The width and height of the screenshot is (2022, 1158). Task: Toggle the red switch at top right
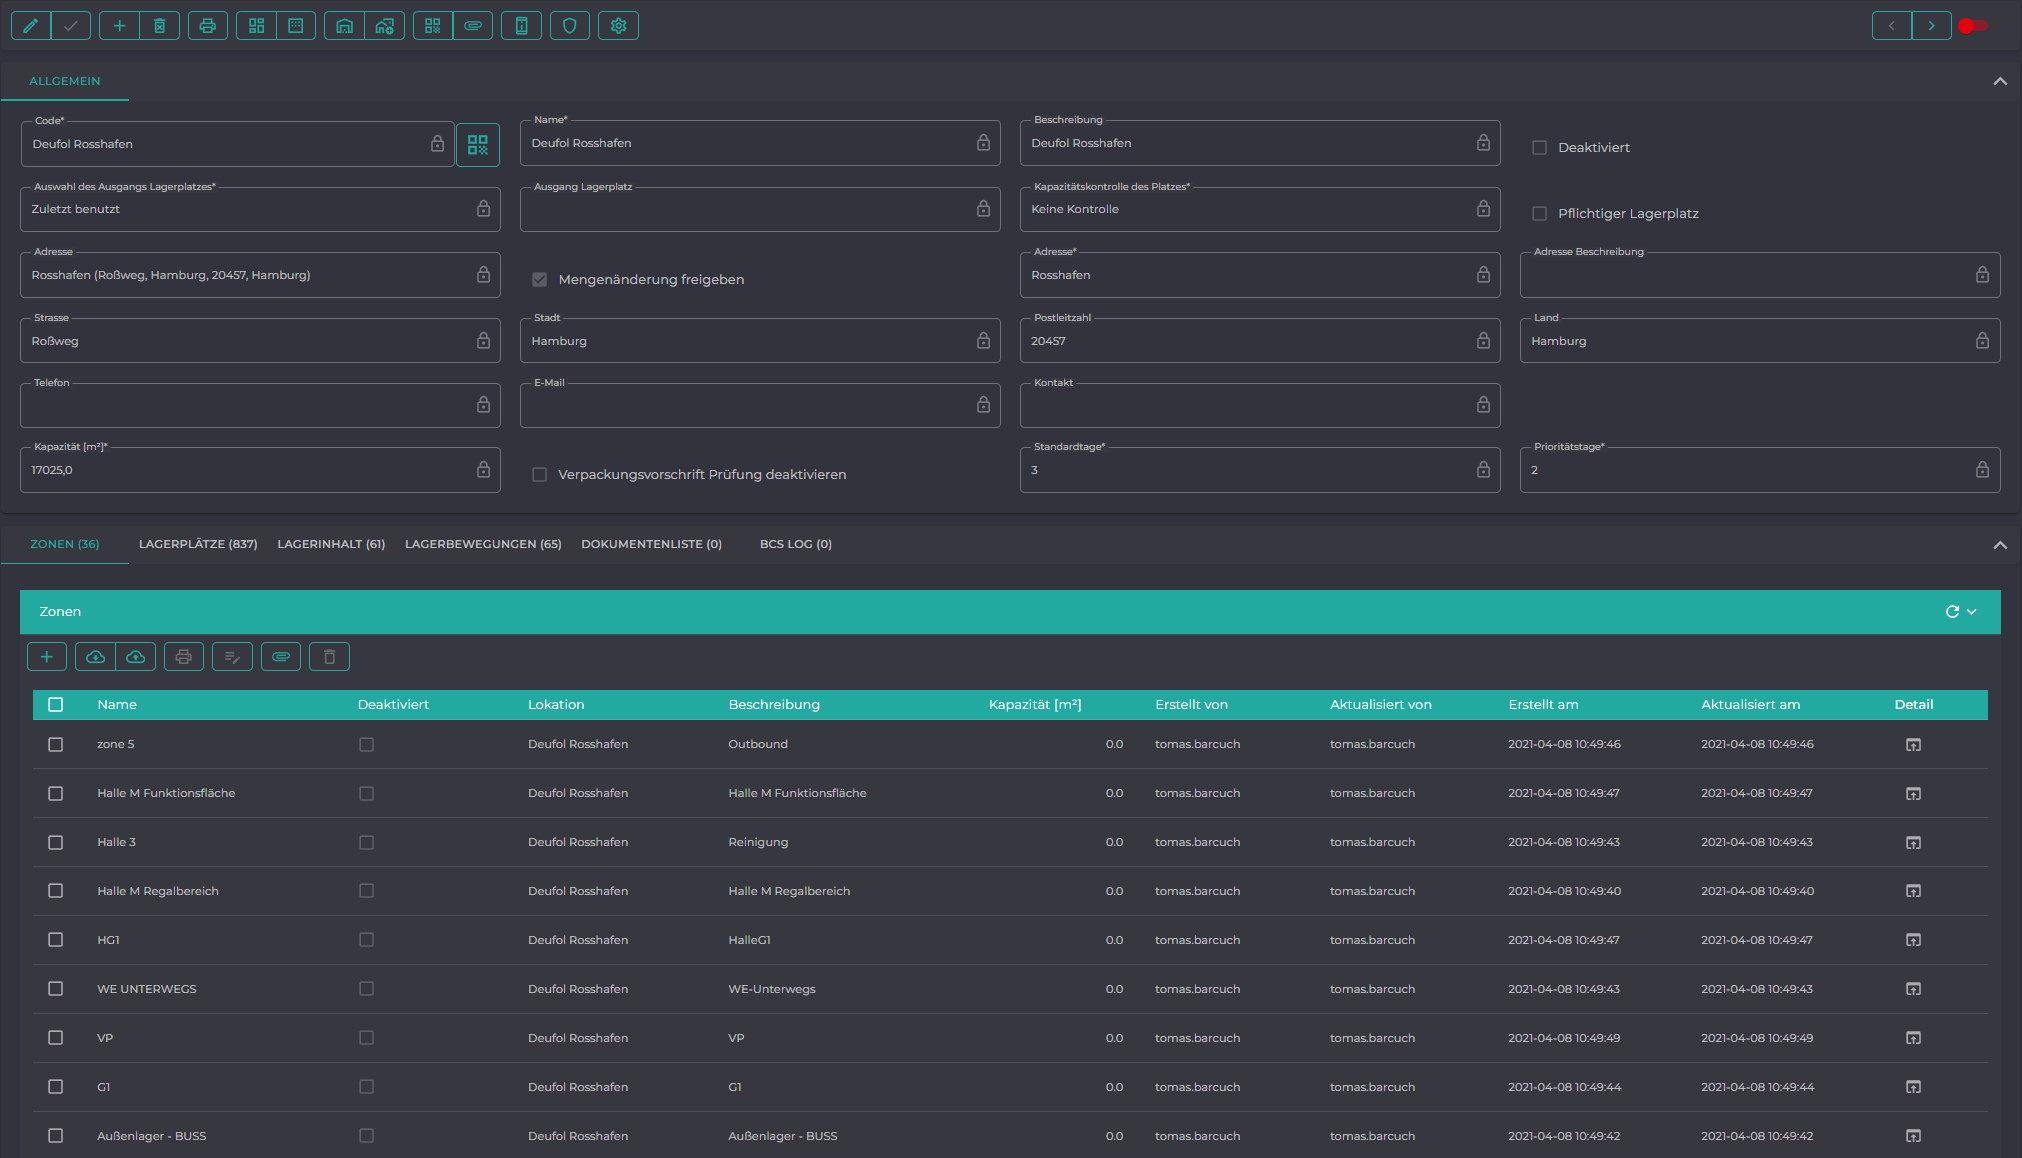tap(1972, 26)
